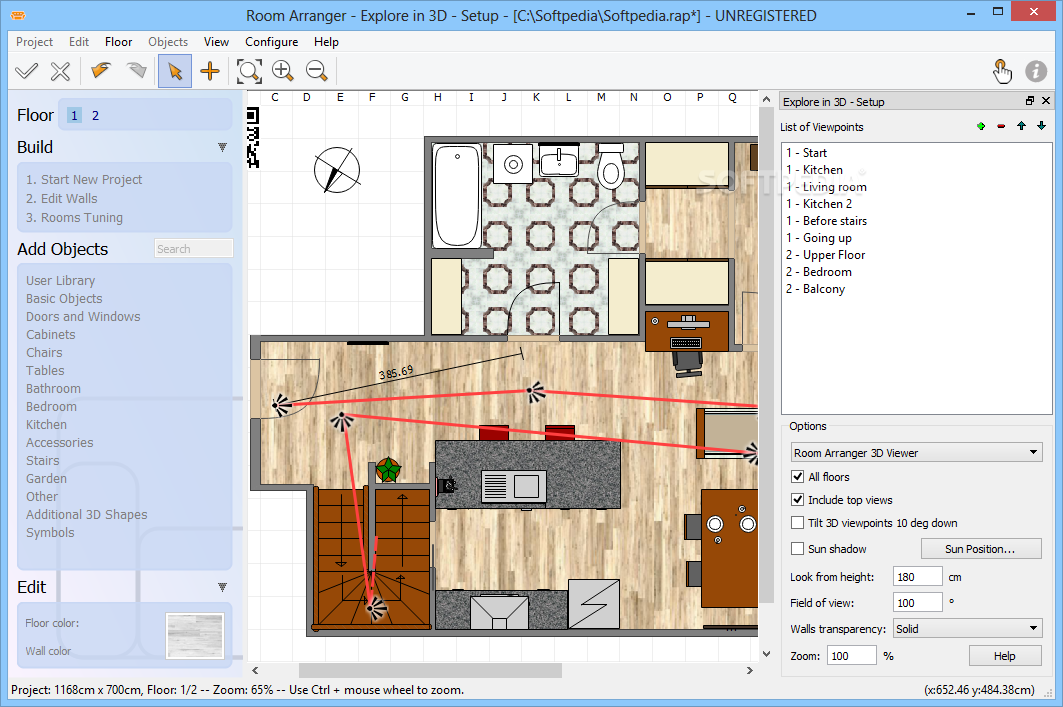
Task: Select the '1 - Living room' viewpoint
Action: [826, 186]
